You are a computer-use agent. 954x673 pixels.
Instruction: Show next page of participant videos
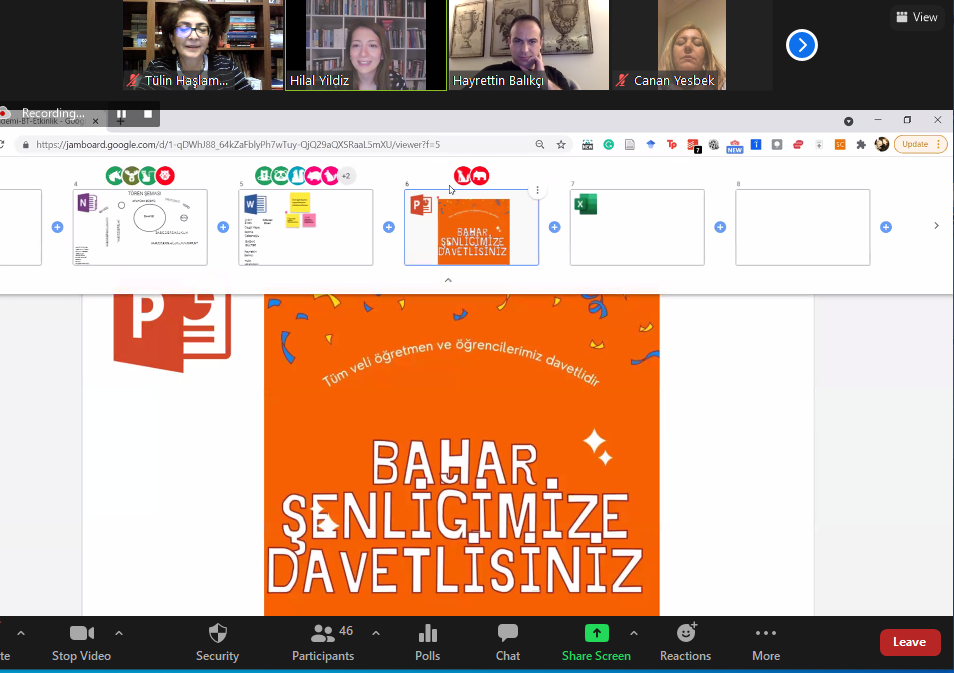[x=802, y=45]
